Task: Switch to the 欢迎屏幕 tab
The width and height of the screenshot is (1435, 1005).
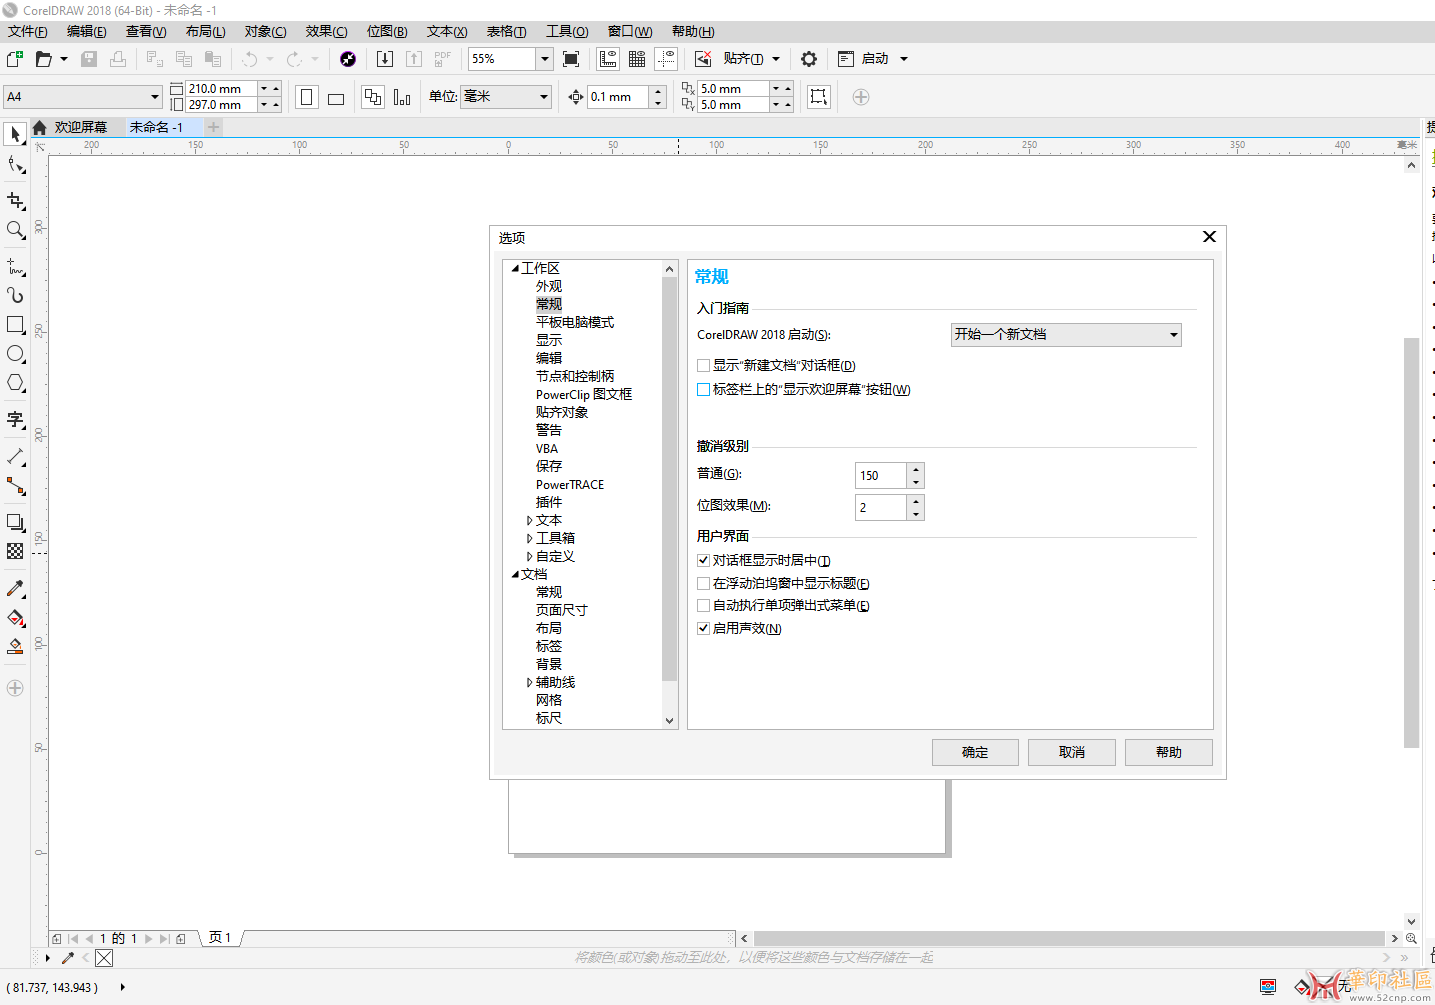Action: (x=80, y=127)
